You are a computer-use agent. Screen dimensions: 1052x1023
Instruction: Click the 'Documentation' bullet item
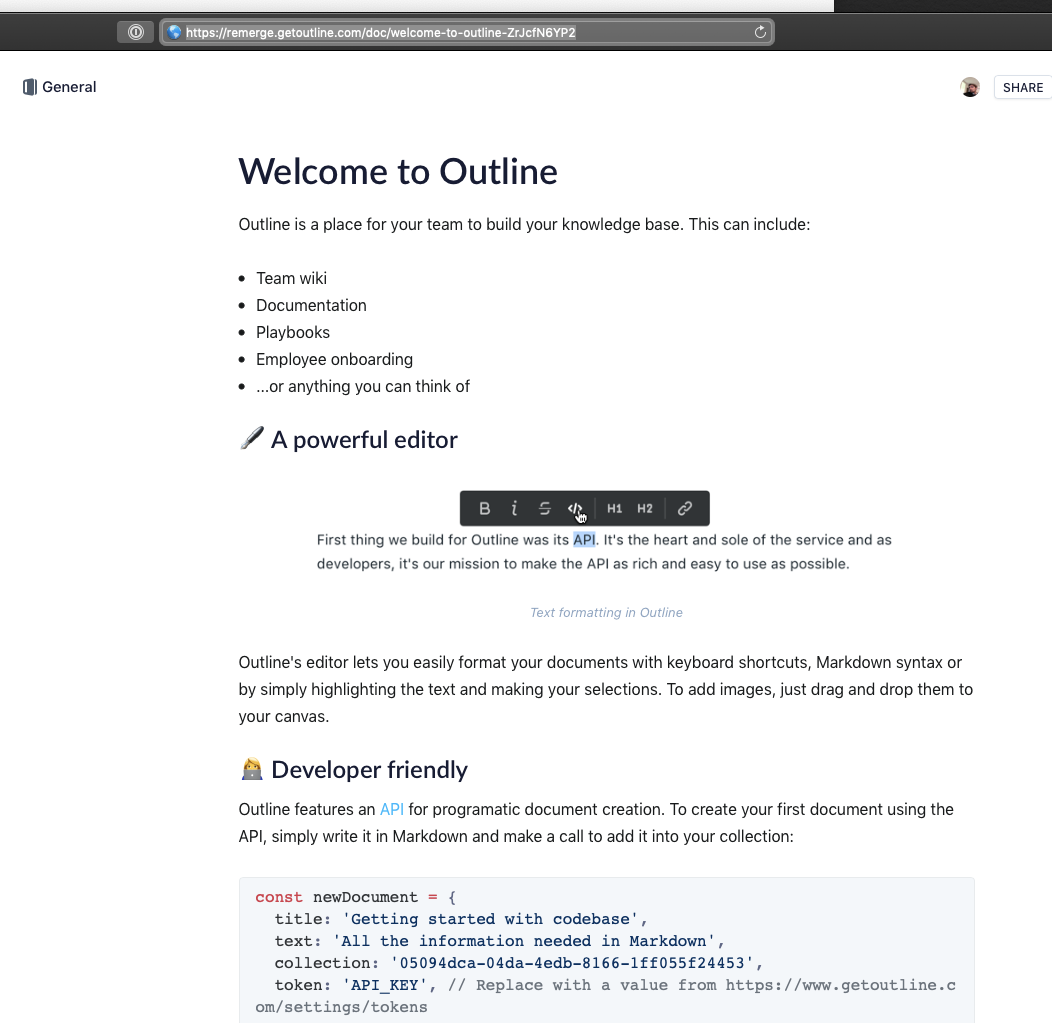pyautogui.click(x=311, y=305)
